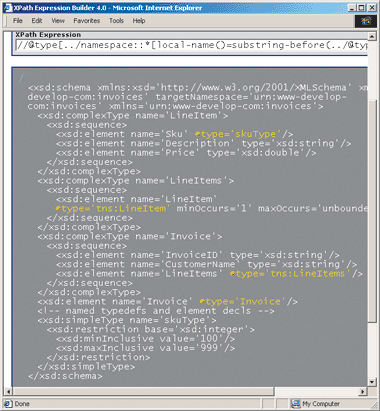Image resolution: width=380 pixels, height=411 pixels.
Task: Click the horizontal scrollbar left arrow
Action: 8,391
